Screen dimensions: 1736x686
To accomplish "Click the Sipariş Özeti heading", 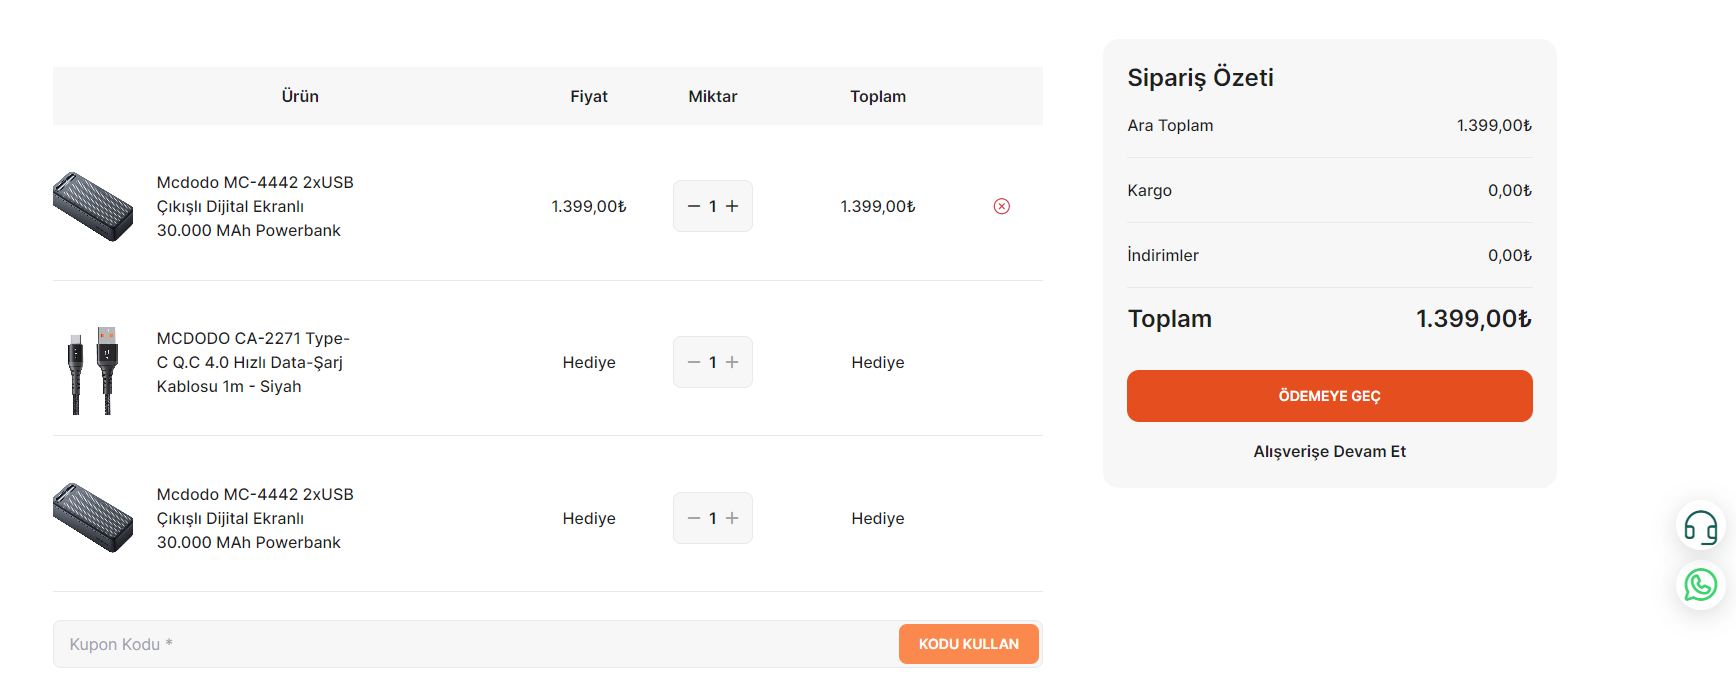I will [x=1200, y=77].
